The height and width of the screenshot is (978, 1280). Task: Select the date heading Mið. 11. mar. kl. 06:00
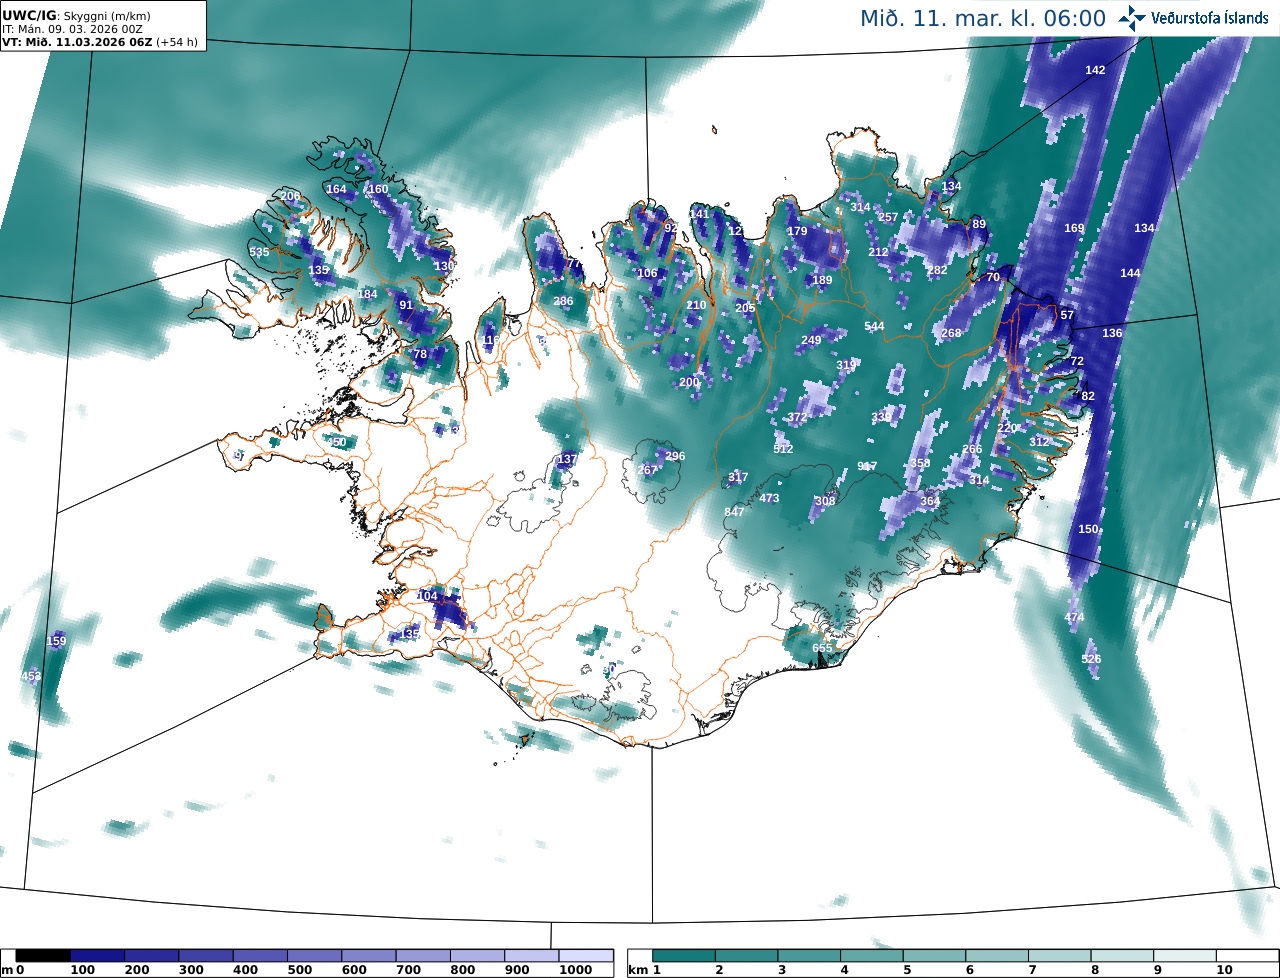click(x=983, y=19)
